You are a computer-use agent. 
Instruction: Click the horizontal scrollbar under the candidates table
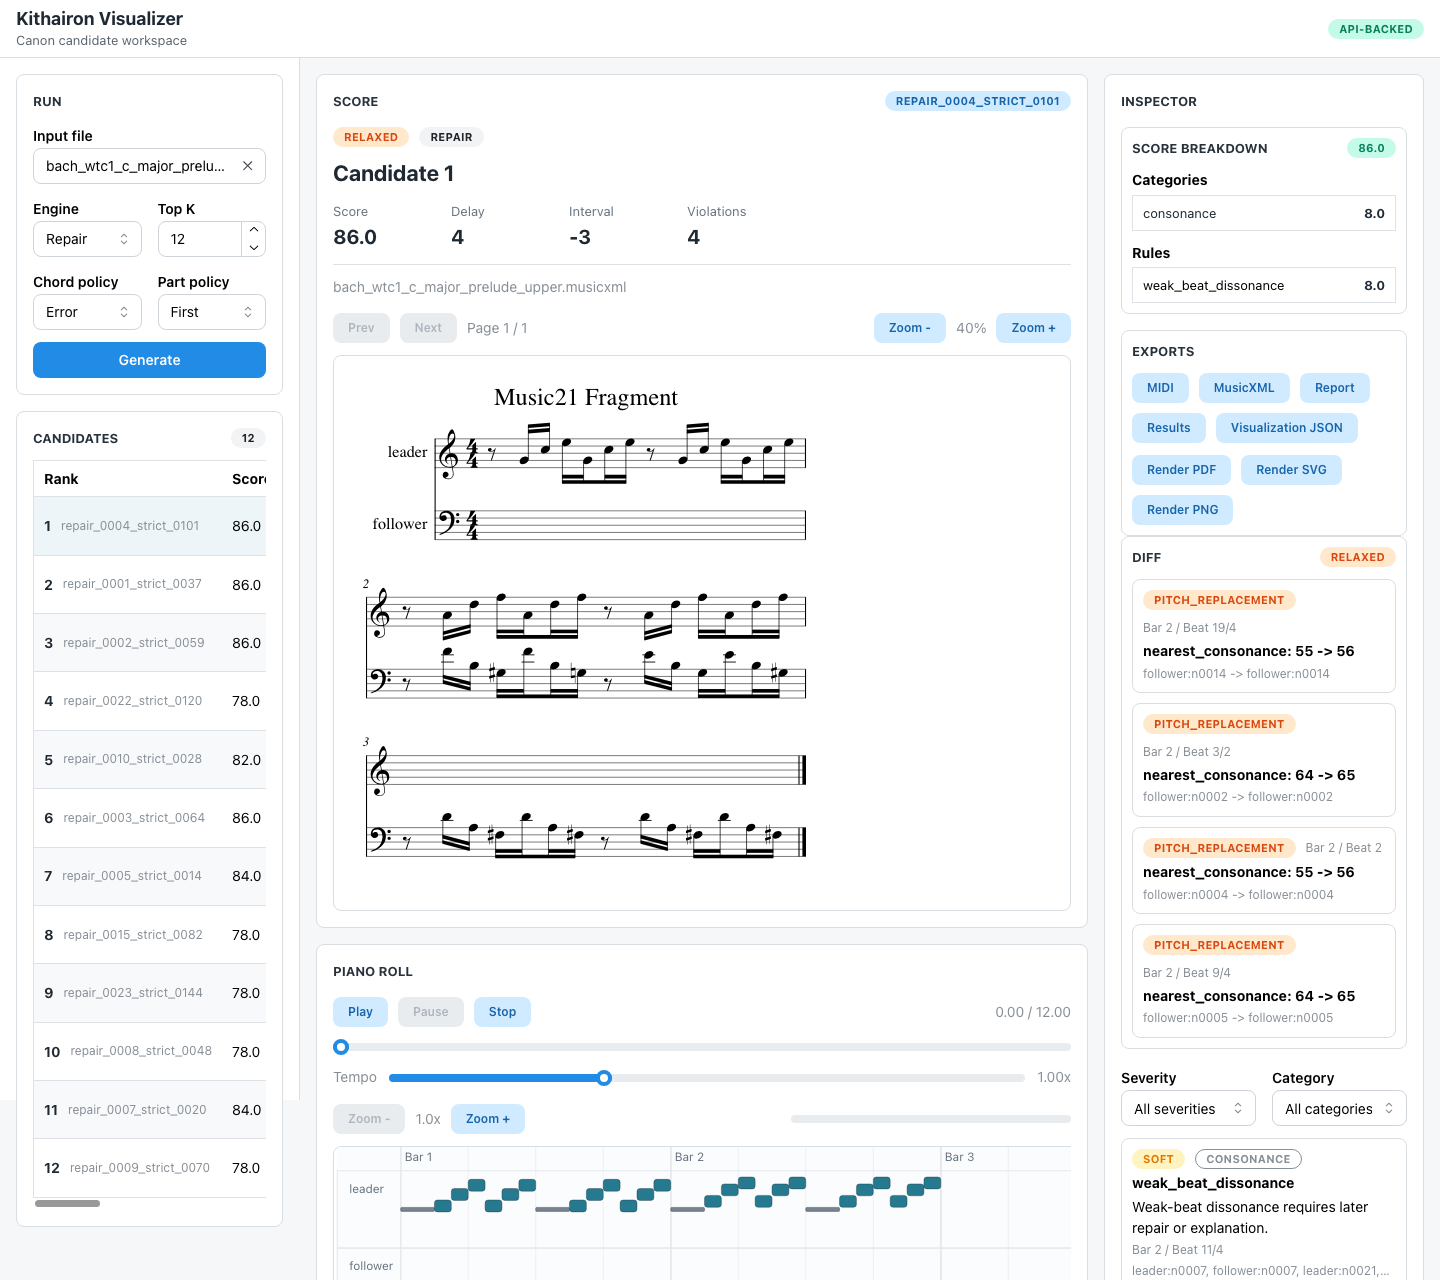pyautogui.click(x=67, y=1203)
